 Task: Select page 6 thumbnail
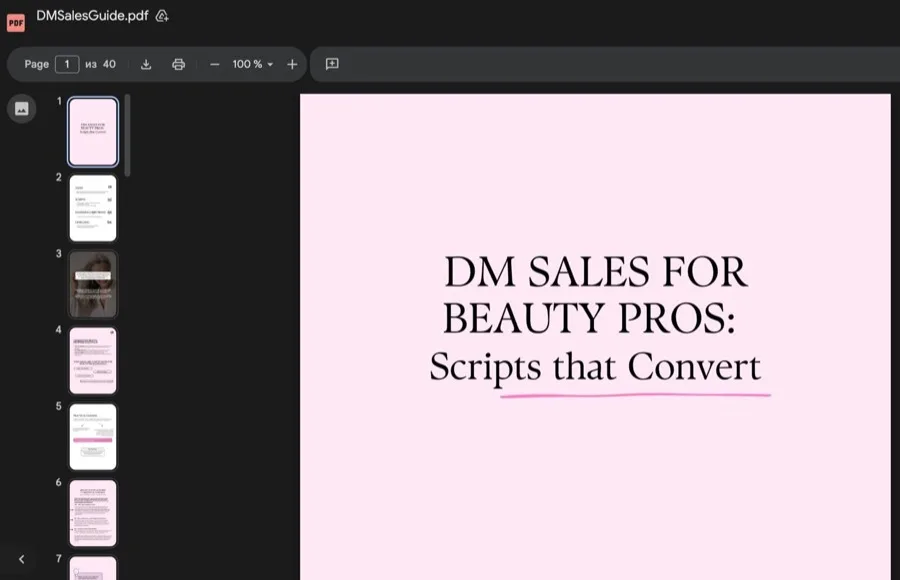coord(93,513)
